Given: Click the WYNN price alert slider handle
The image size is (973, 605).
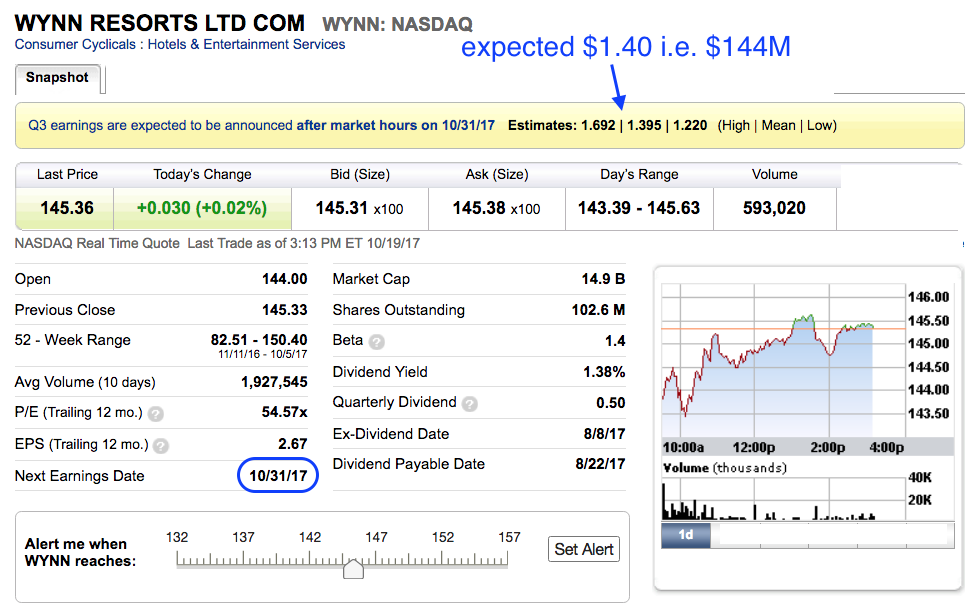Looking at the screenshot, I should click(353, 568).
